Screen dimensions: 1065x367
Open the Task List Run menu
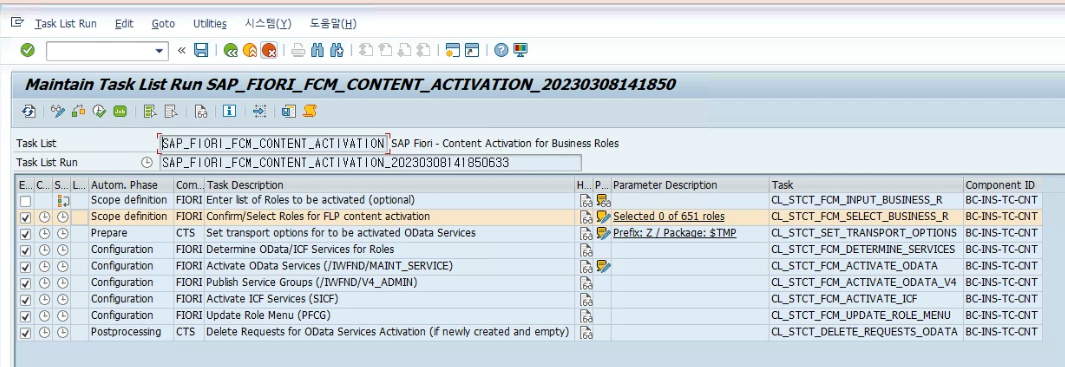66,23
